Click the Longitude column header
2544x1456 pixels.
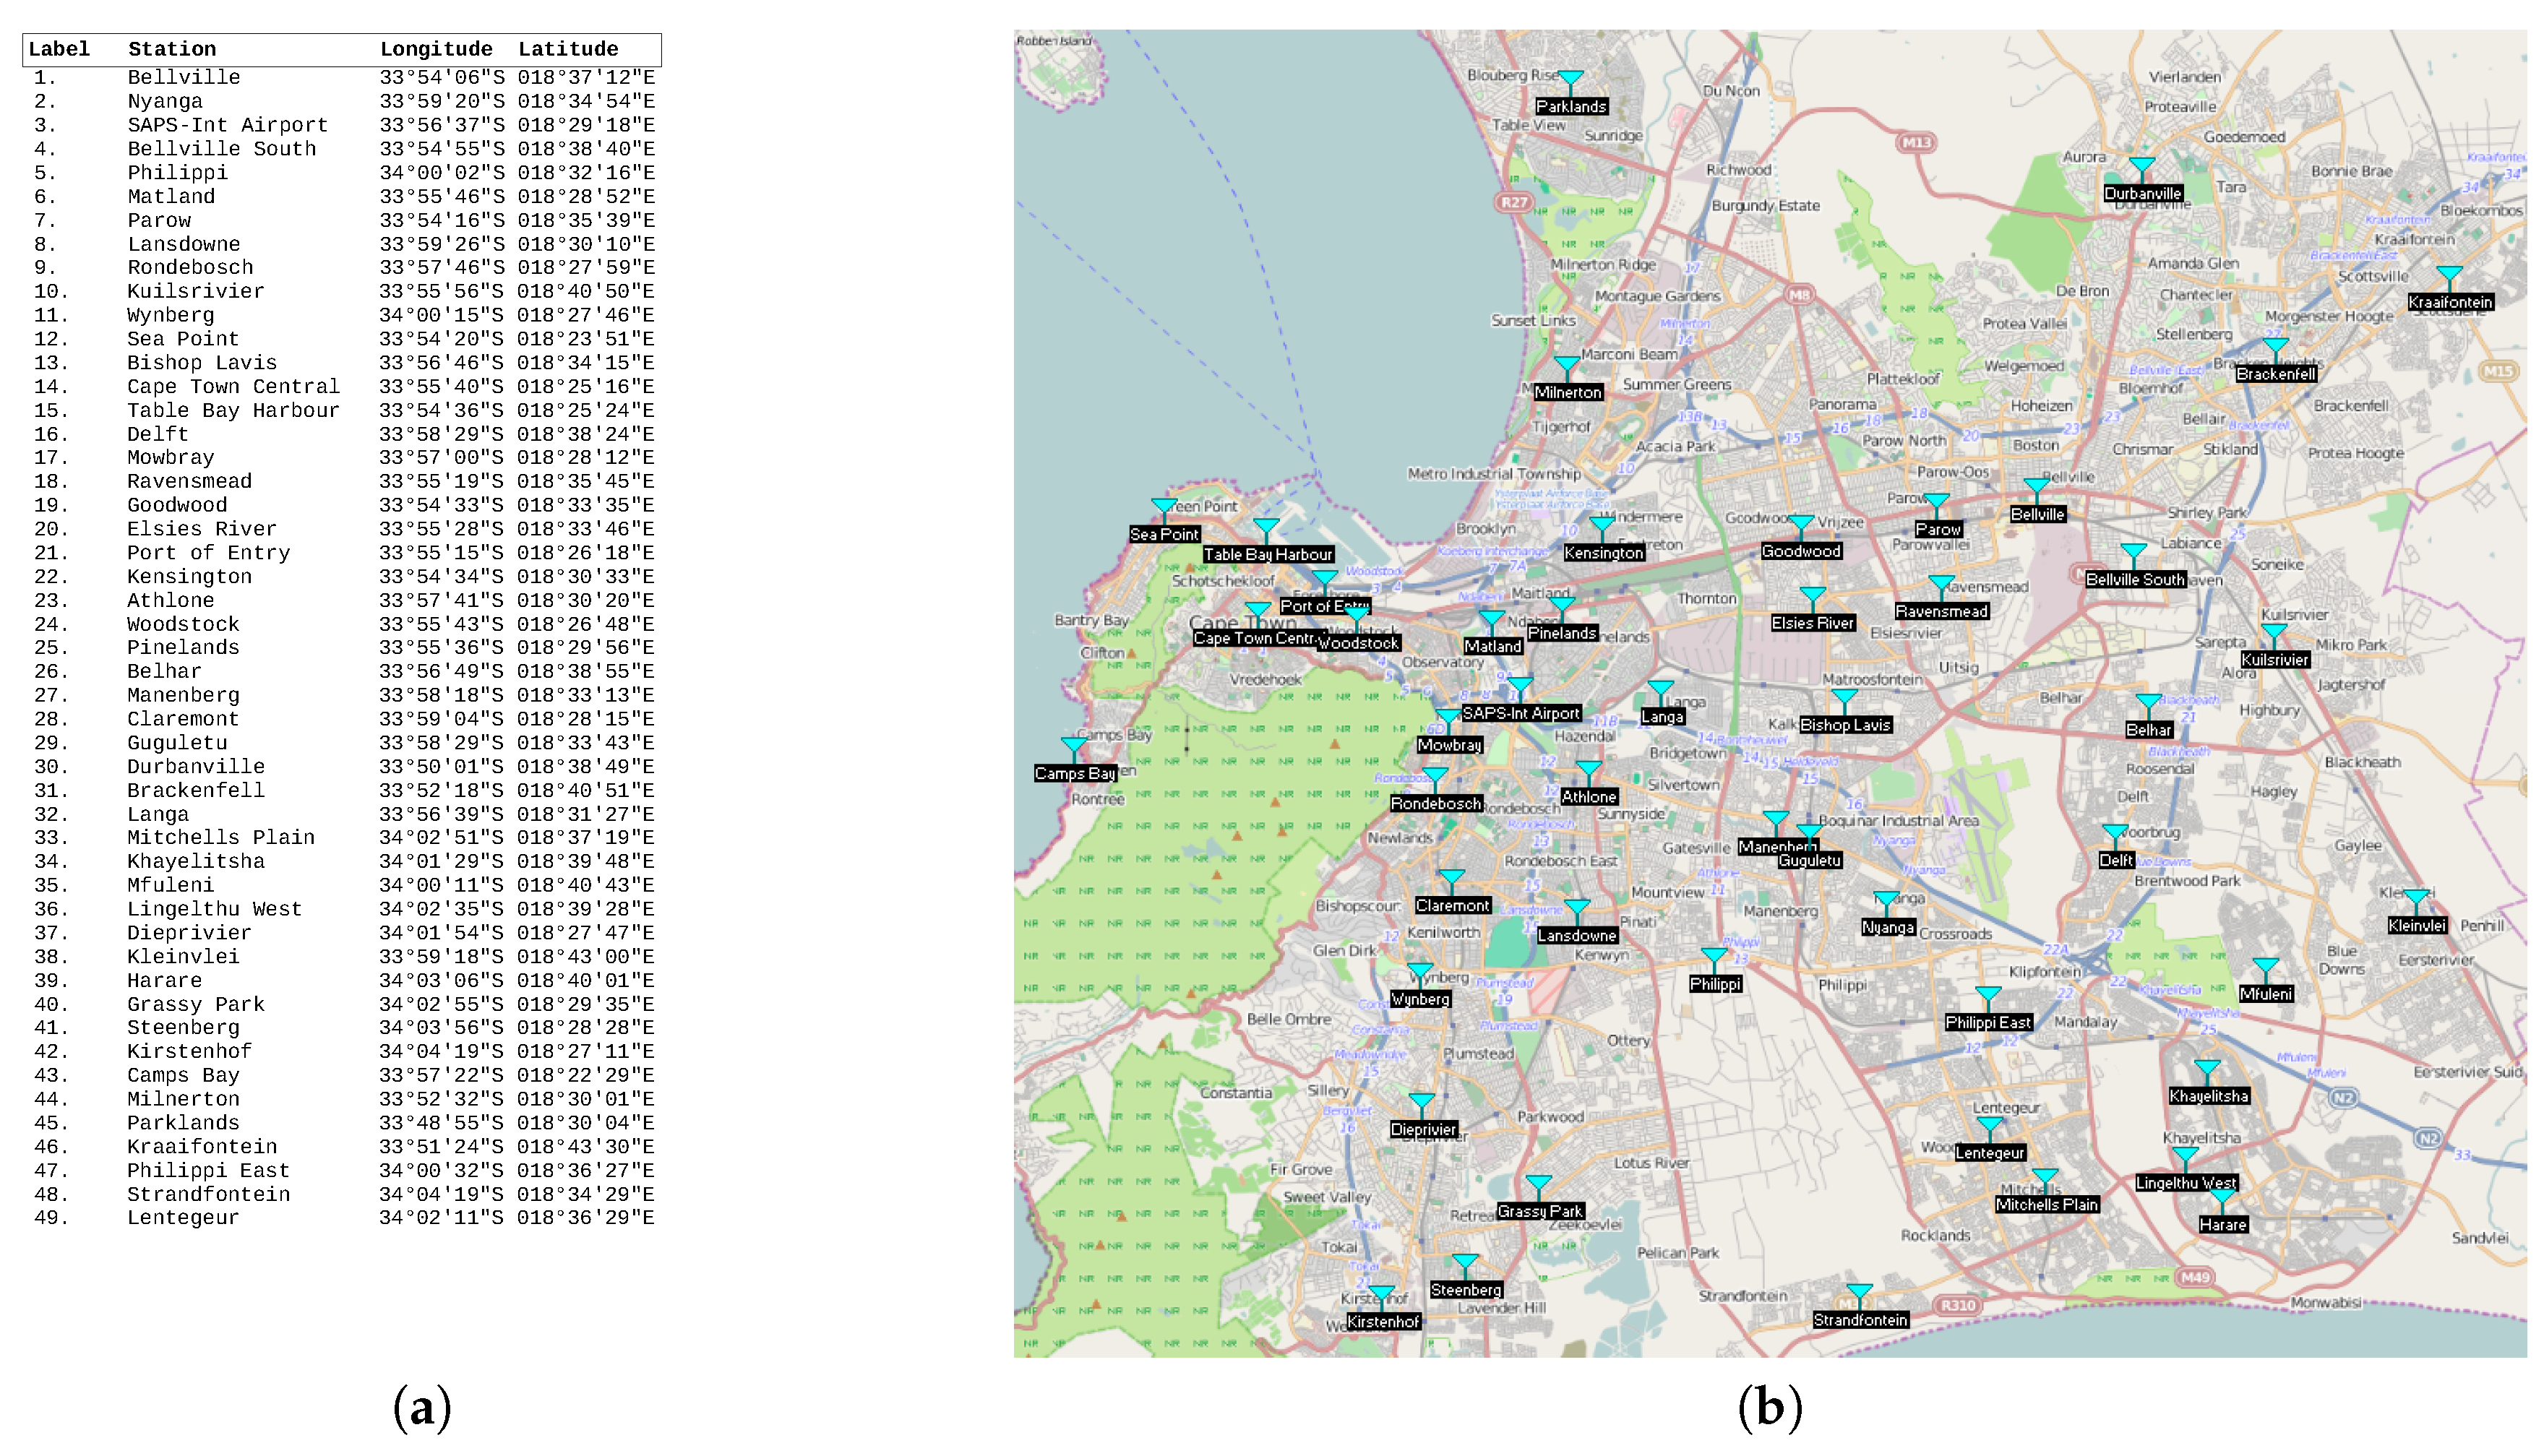[x=436, y=49]
